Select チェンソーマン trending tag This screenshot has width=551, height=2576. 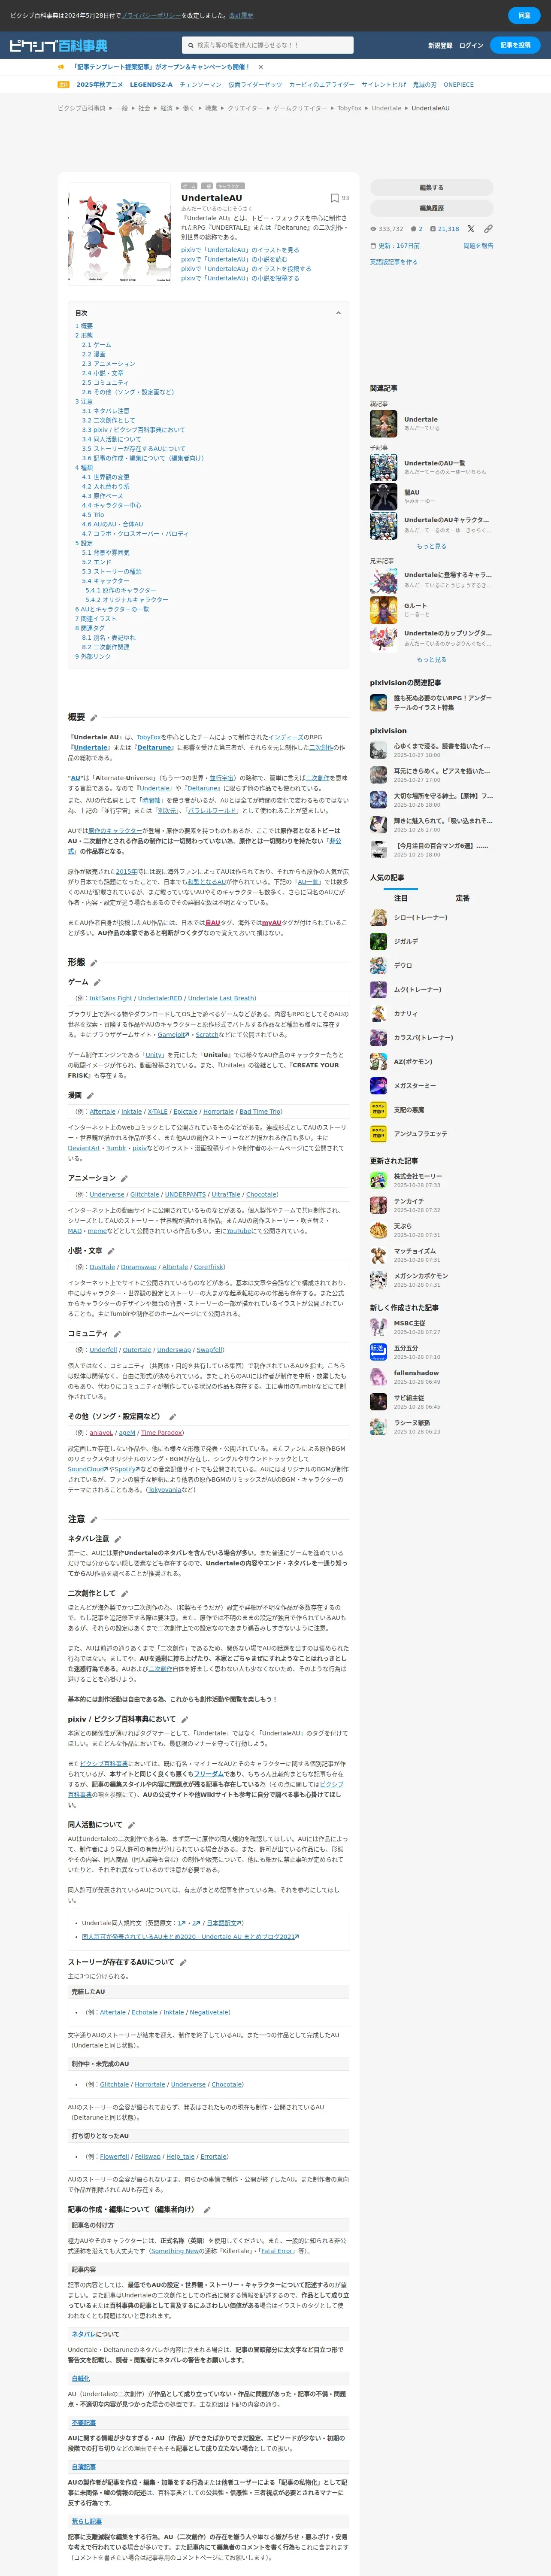pos(200,85)
